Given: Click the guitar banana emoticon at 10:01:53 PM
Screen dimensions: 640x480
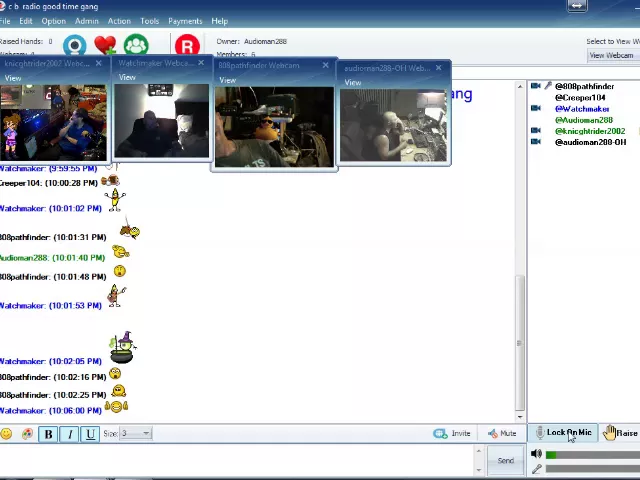Looking at the screenshot, I should 116,296.
